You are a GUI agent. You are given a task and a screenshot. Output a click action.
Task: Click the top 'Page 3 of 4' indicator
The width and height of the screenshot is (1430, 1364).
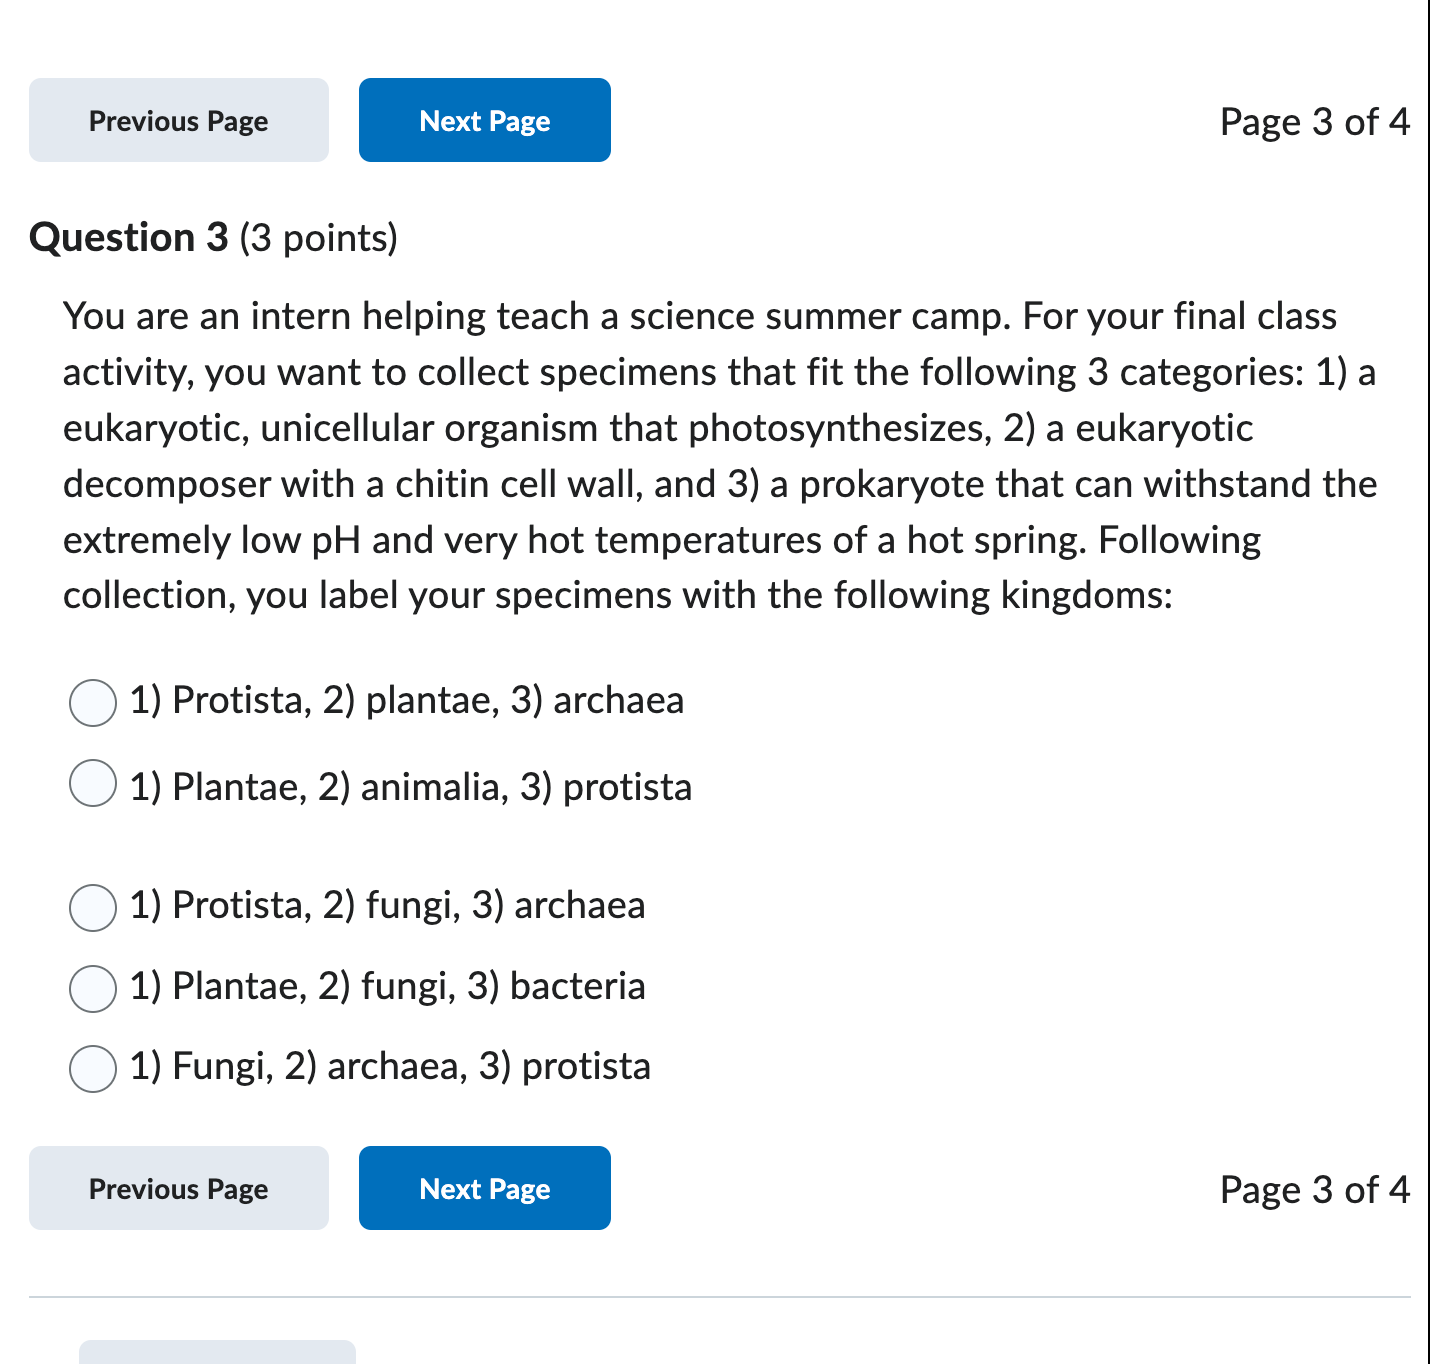click(x=1315, y=121)
